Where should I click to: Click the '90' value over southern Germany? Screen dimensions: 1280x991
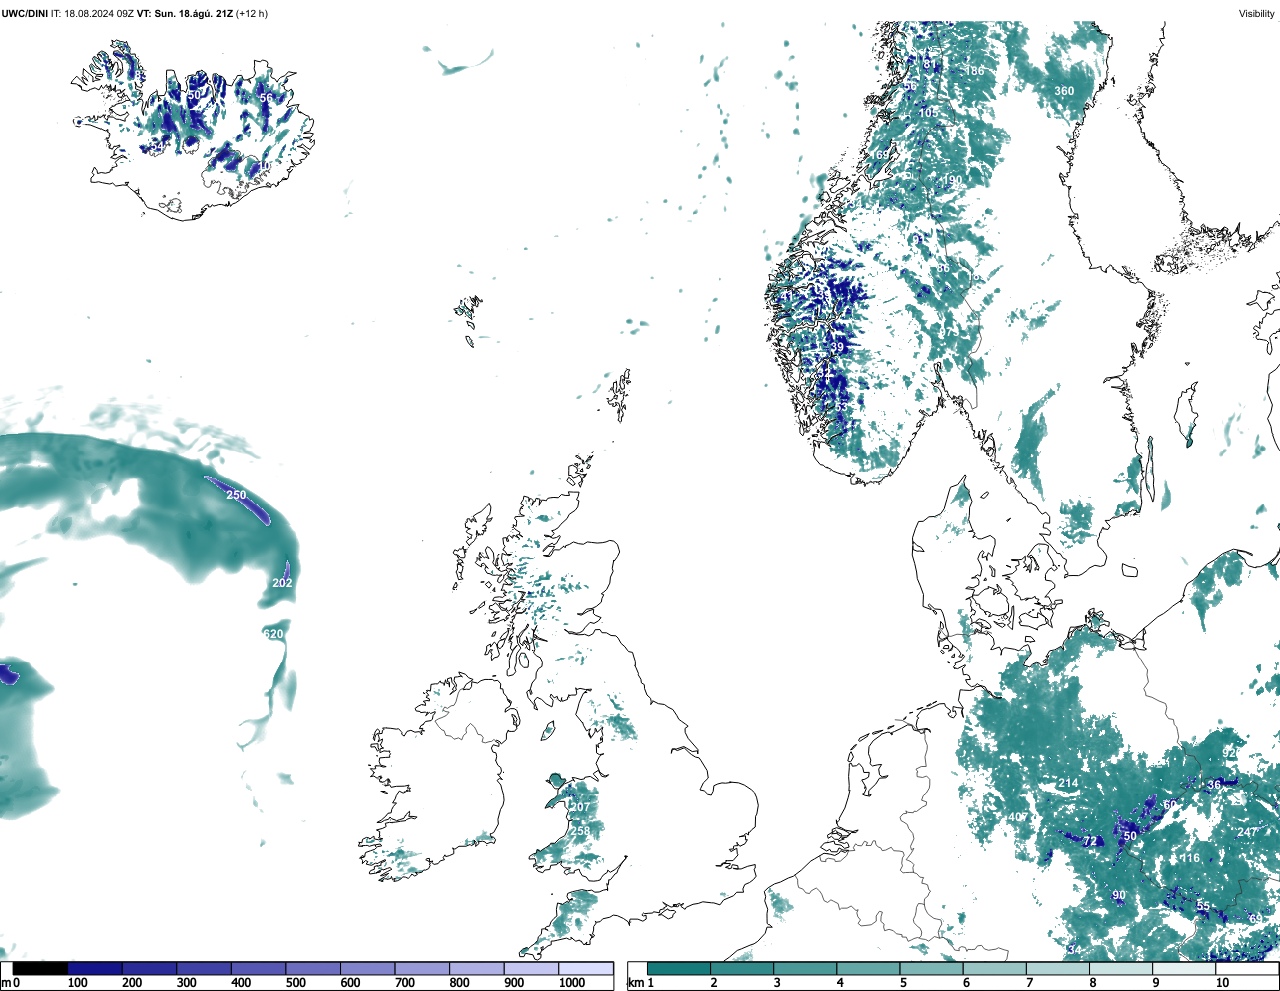point(1119,896)
